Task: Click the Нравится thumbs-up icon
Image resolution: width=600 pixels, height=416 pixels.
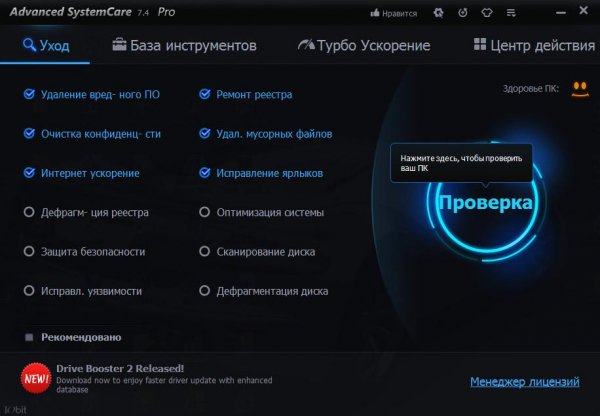Action: coord(375,13)
